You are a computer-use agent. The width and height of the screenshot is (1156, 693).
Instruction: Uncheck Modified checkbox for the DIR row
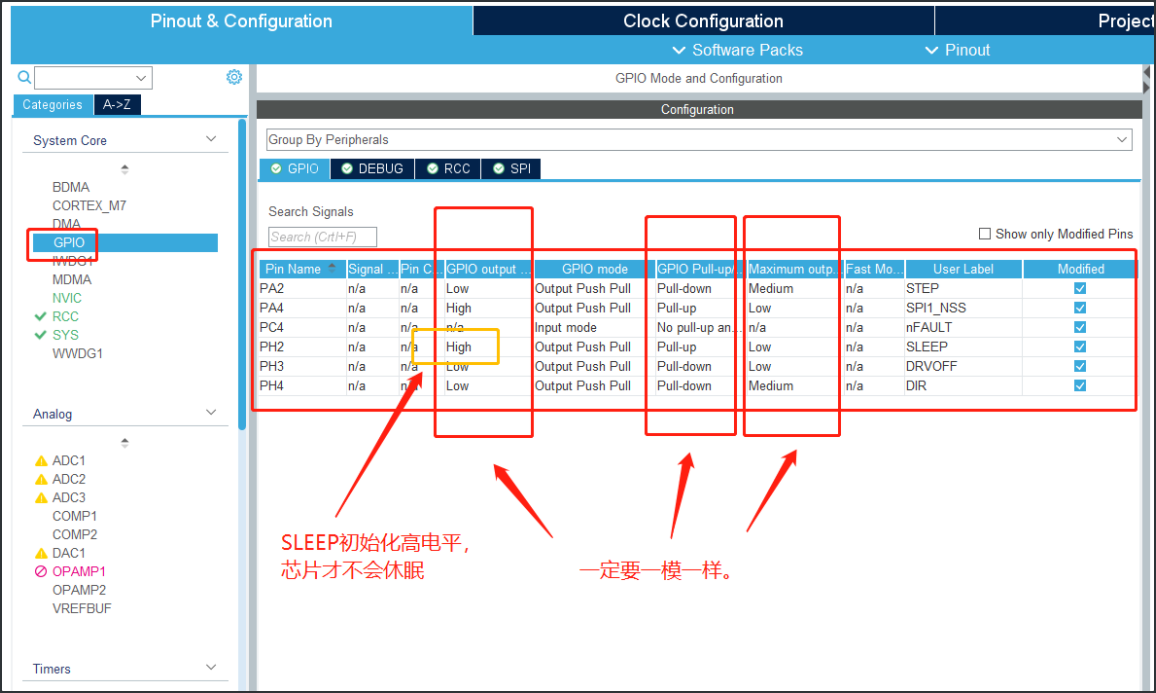point(1078,385)
